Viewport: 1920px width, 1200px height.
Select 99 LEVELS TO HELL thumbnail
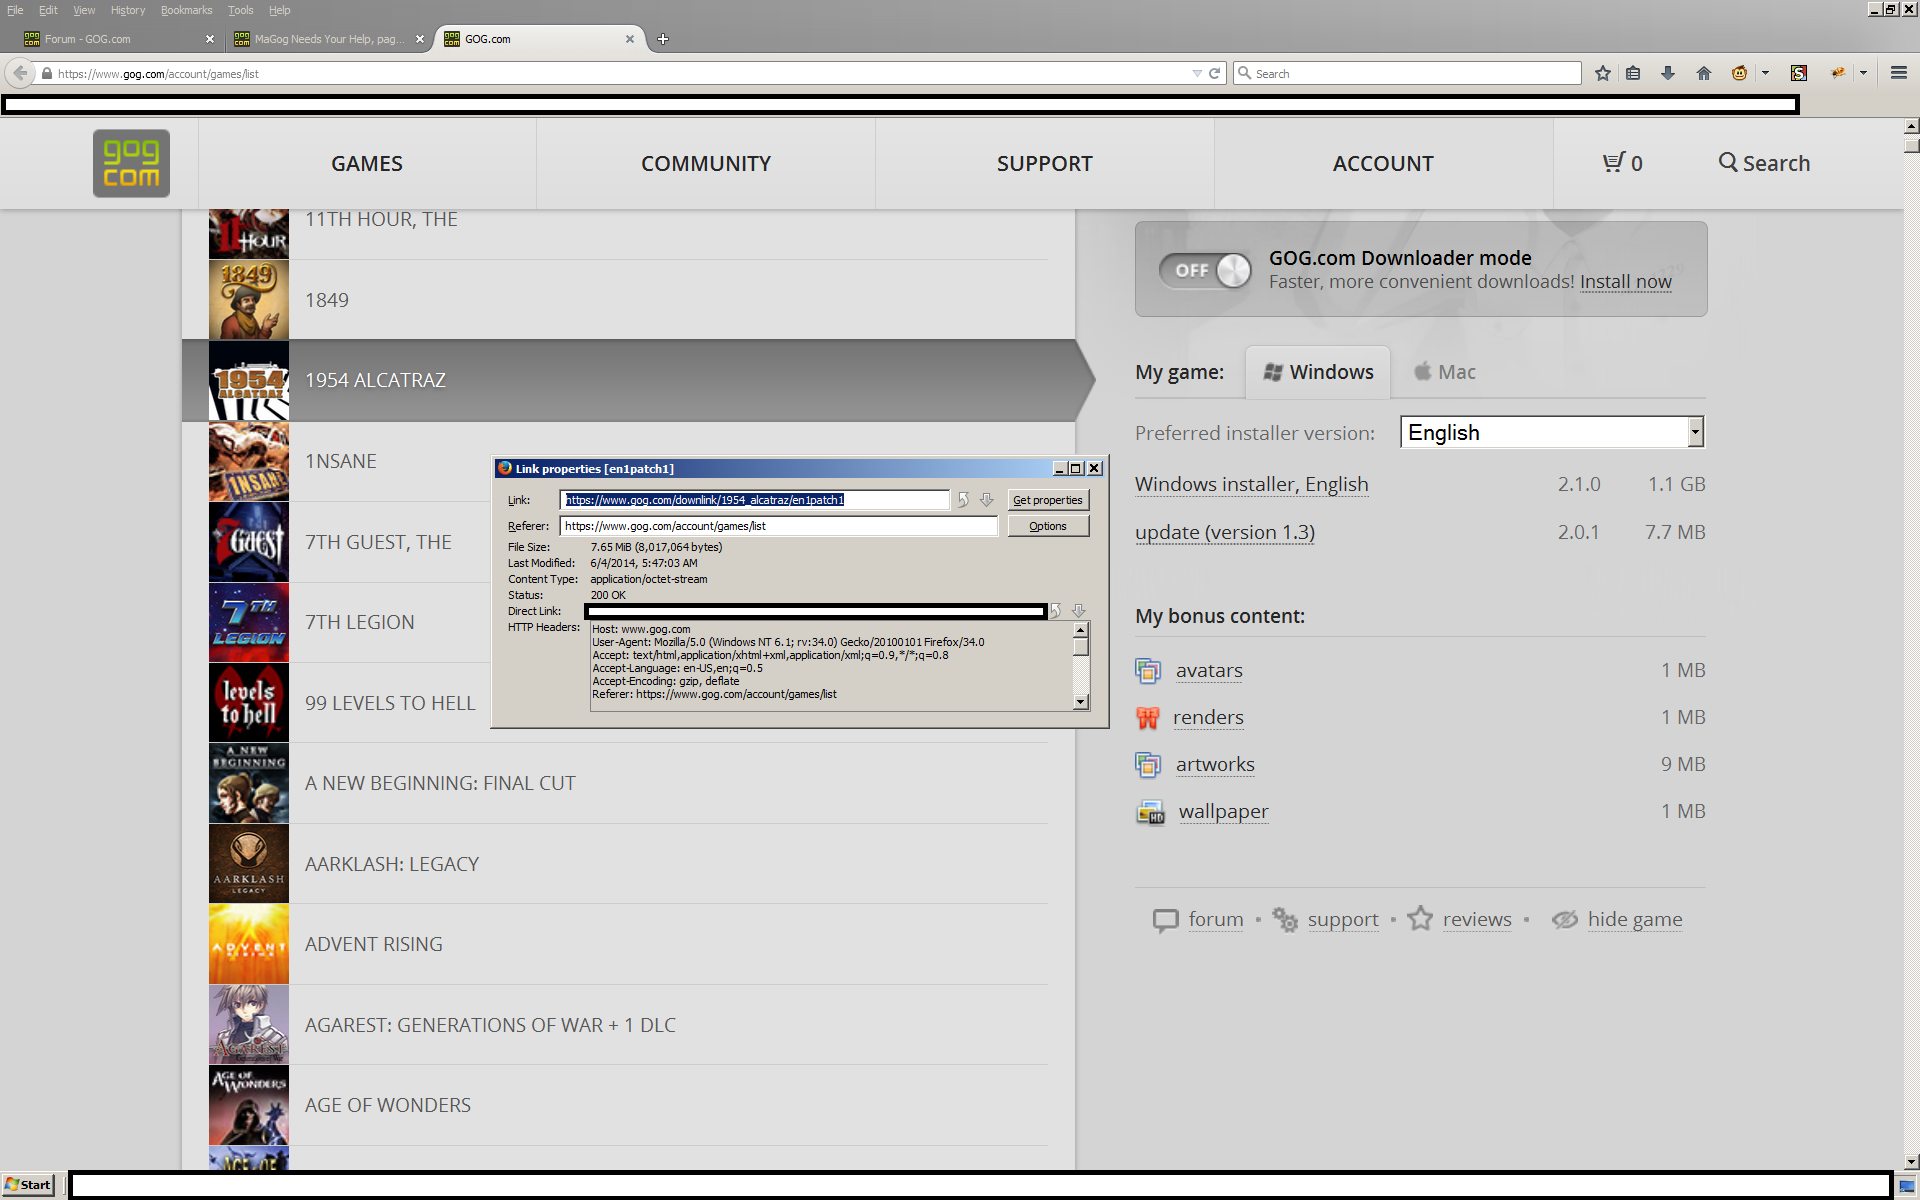pos(248,703)
